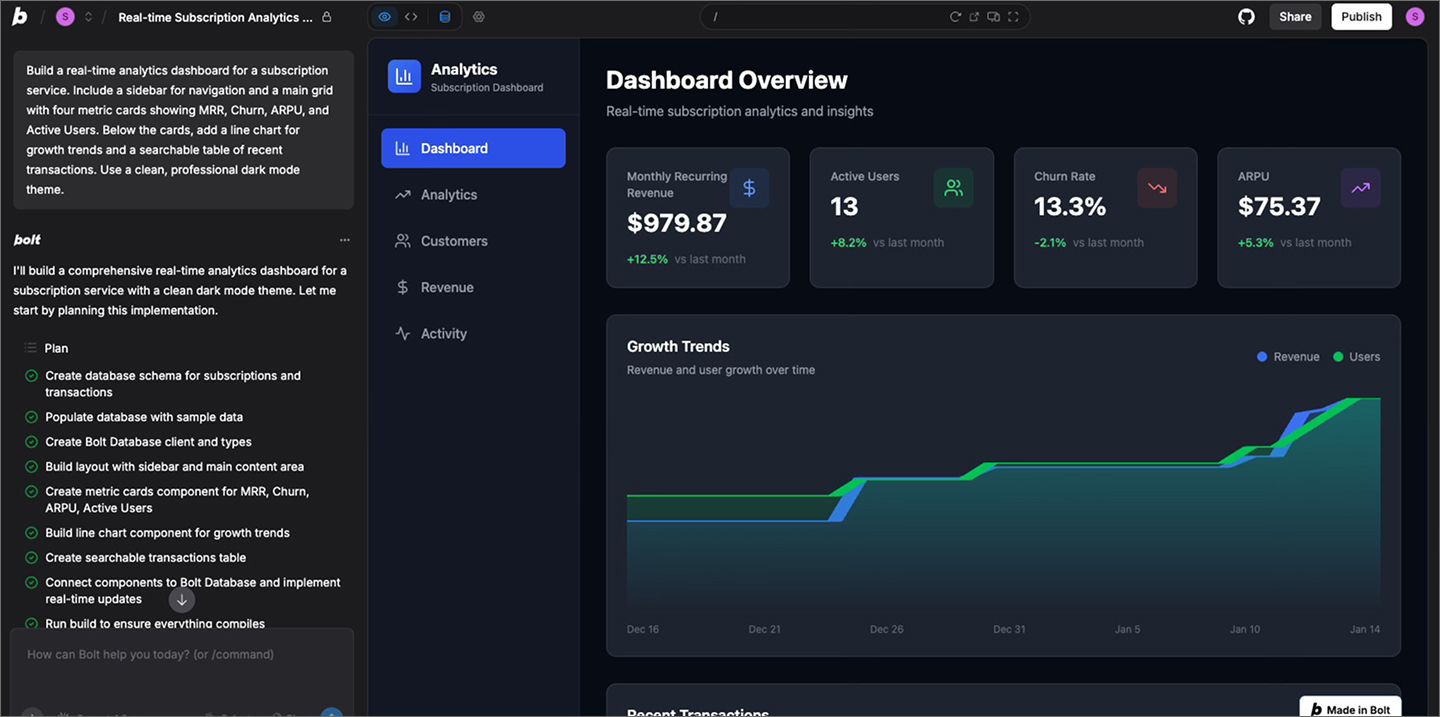This screenshot has width=1440, height=717.
Task: Click the scroll-down arrow in chat
Action: pyautogui.click(x=181, y=599)
